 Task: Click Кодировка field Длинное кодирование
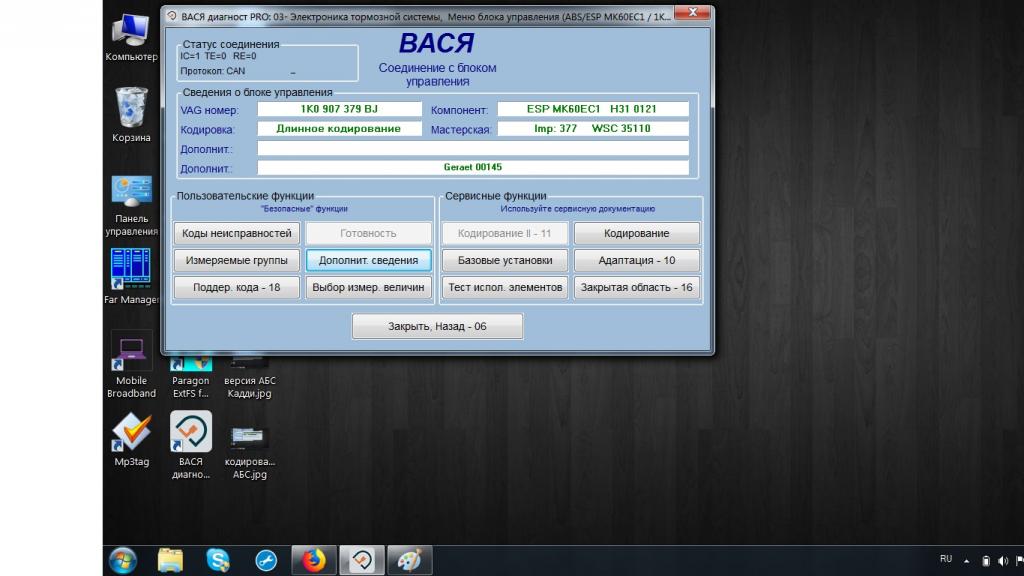point(340,129)
